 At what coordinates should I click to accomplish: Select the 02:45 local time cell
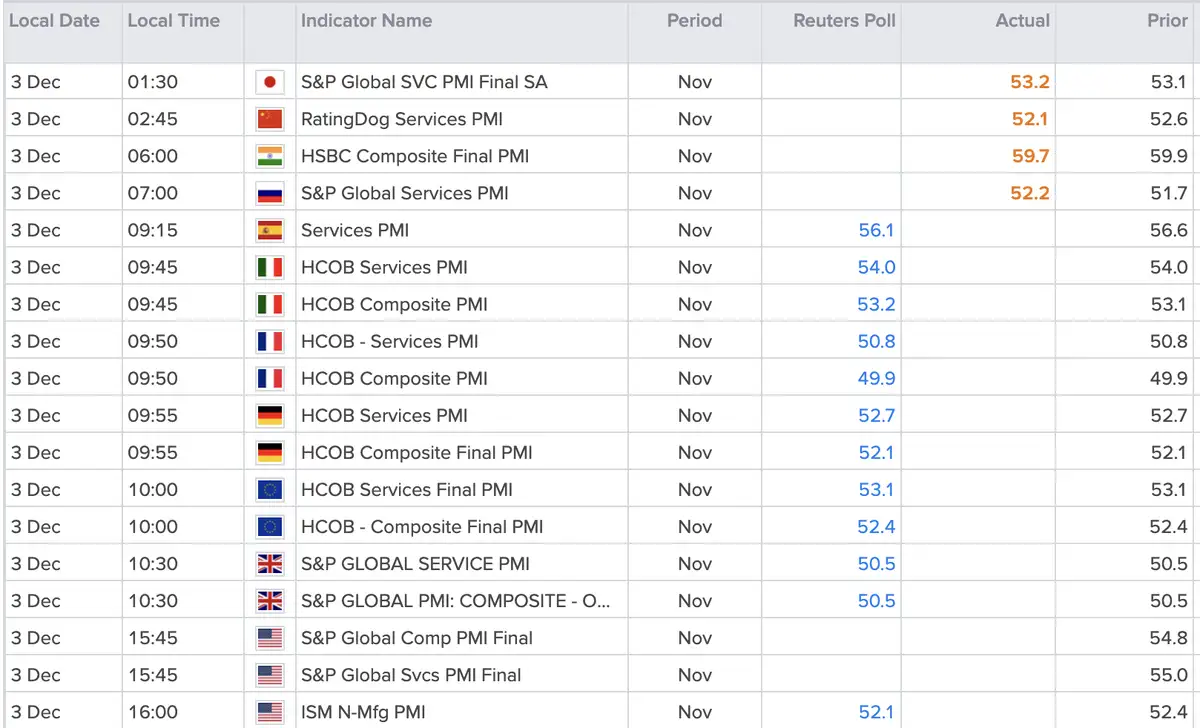pos(152,119)
